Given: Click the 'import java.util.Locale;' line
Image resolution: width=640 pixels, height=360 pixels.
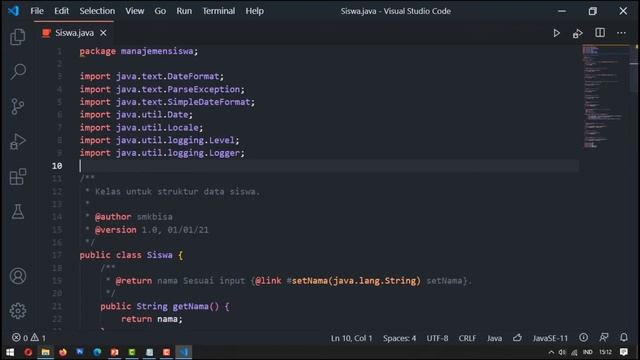Looking at the screenshot, I should pyautogui.click(x=141, y=127).
